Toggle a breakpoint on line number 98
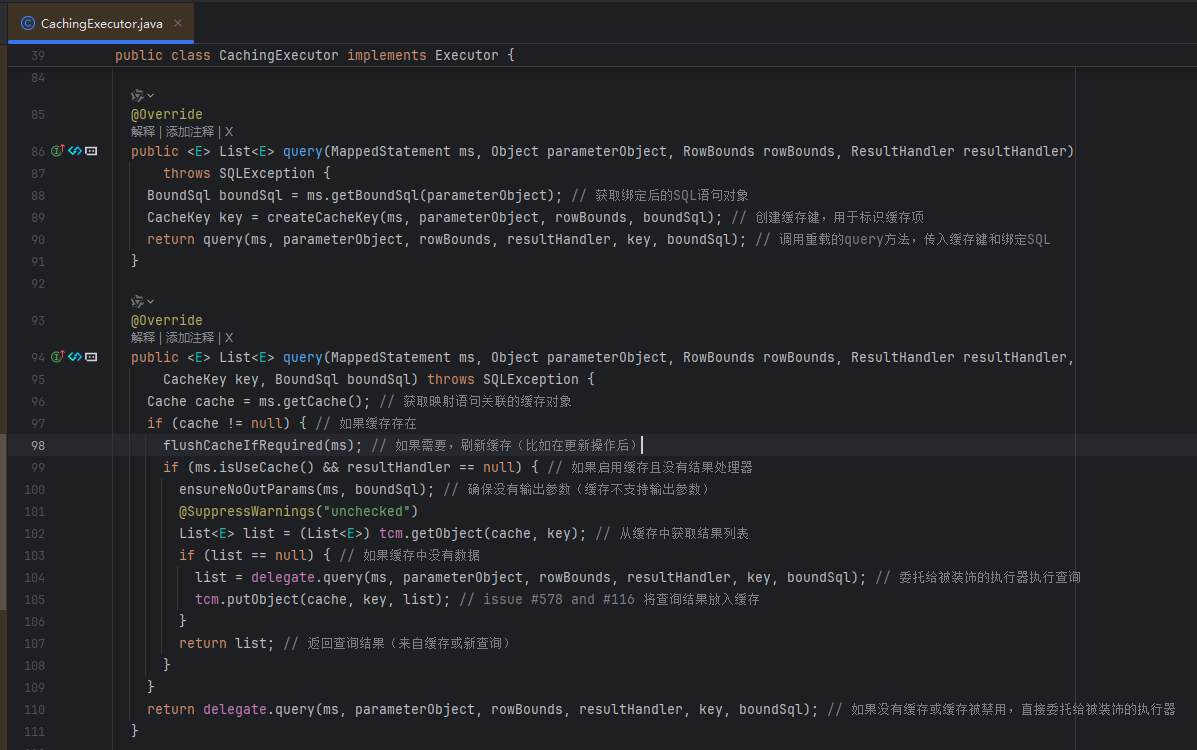This screenshot has height=750, width=1197. point(37,445)
